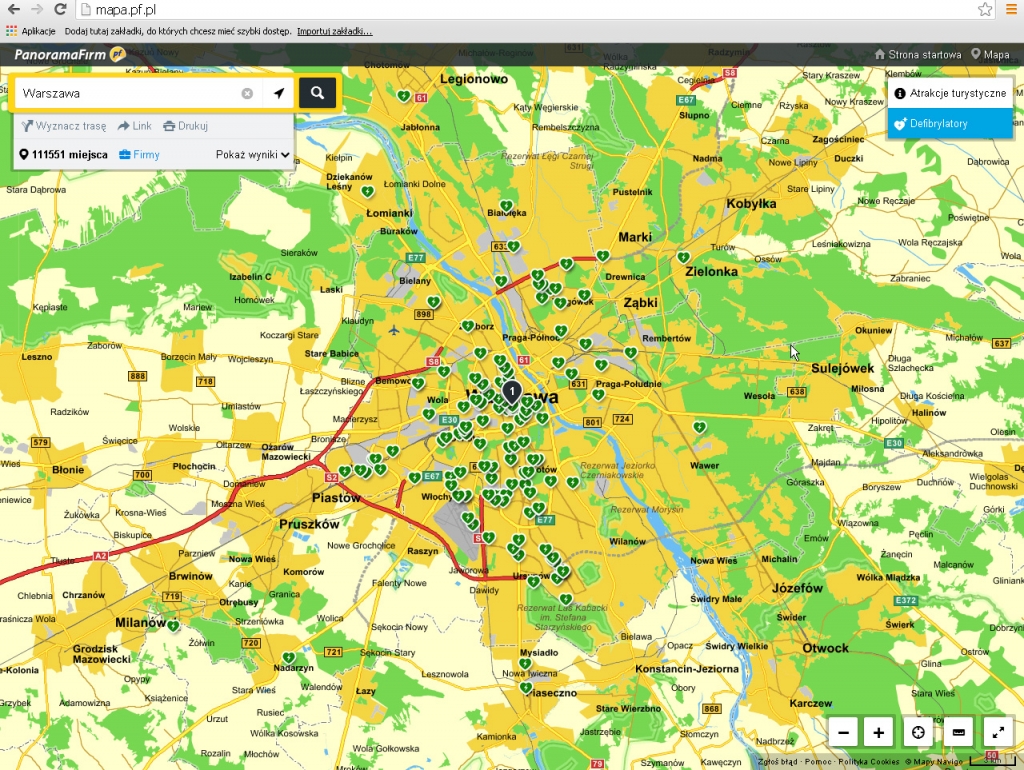The image size is (1024, 770).
Task: Click into the Warszawa search field
Action: 125,93
